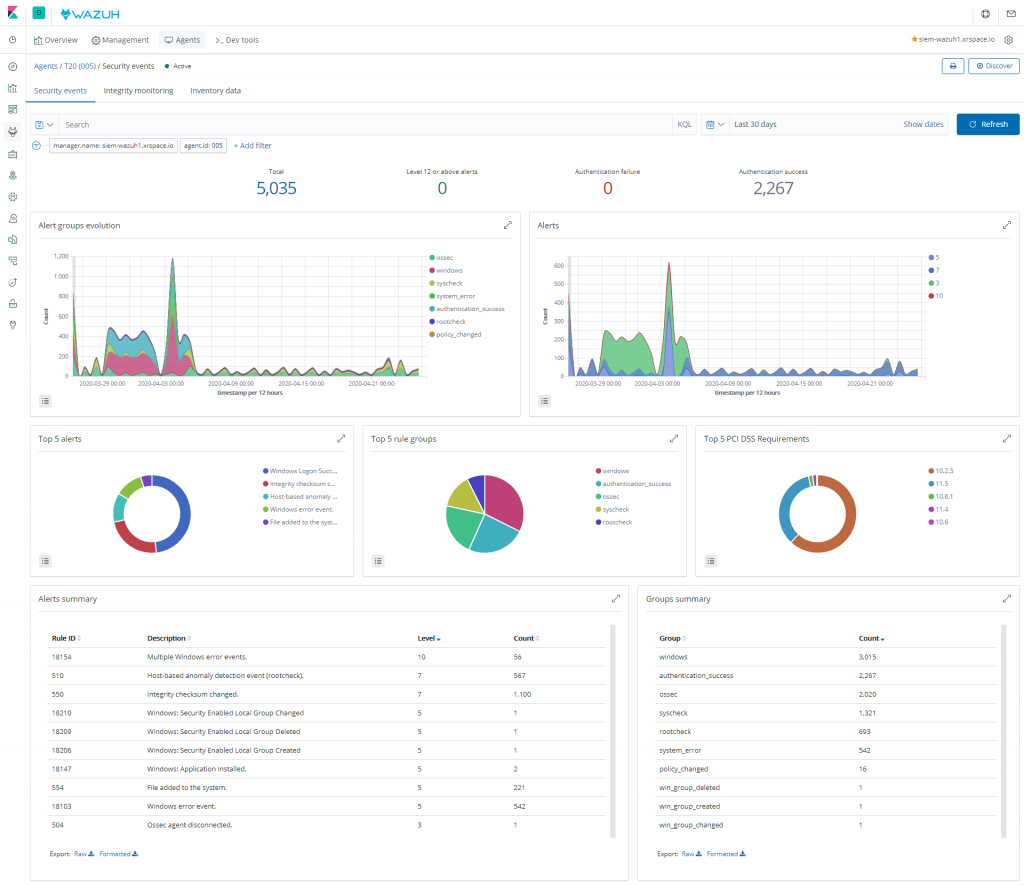Click the Refresh button
The width and height of the screenshot is (1024, 885).
pyautogui.click(x=987, y=124)
